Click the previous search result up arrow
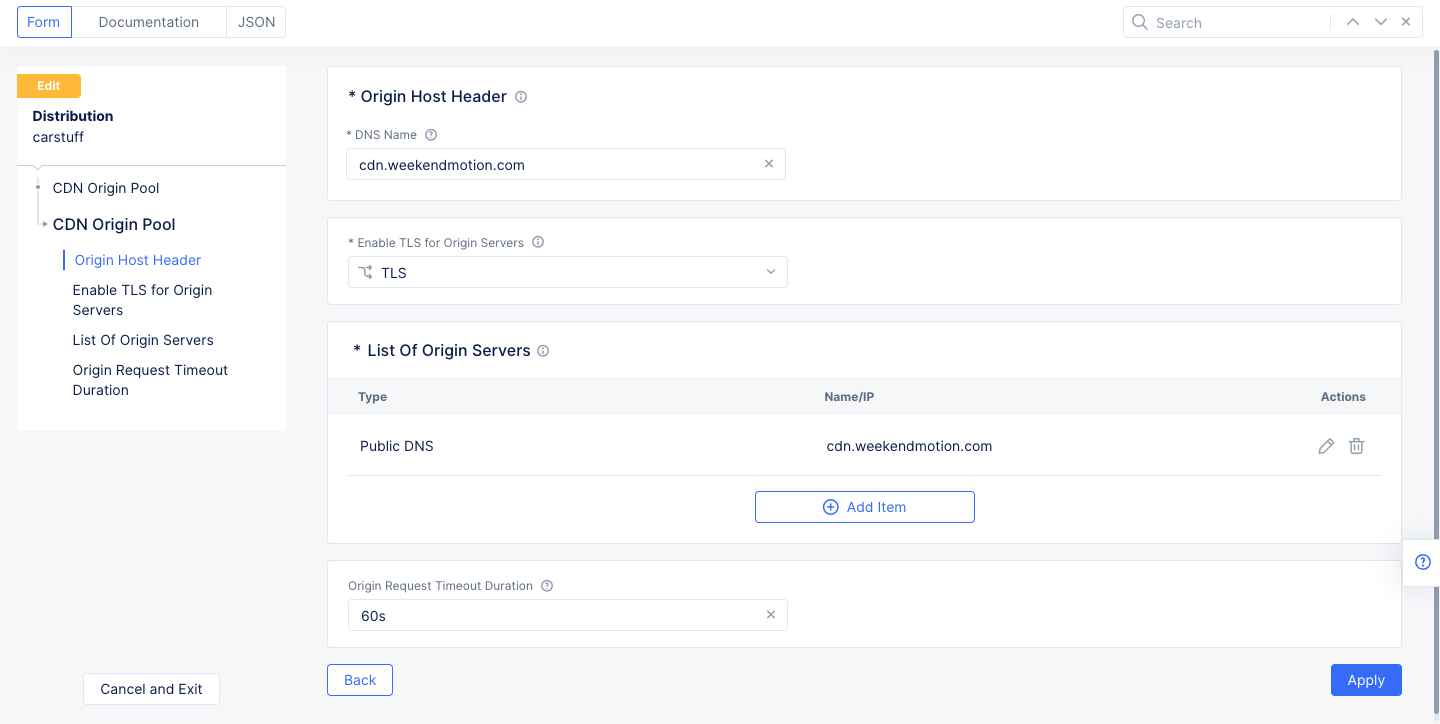 (1353, 21)
